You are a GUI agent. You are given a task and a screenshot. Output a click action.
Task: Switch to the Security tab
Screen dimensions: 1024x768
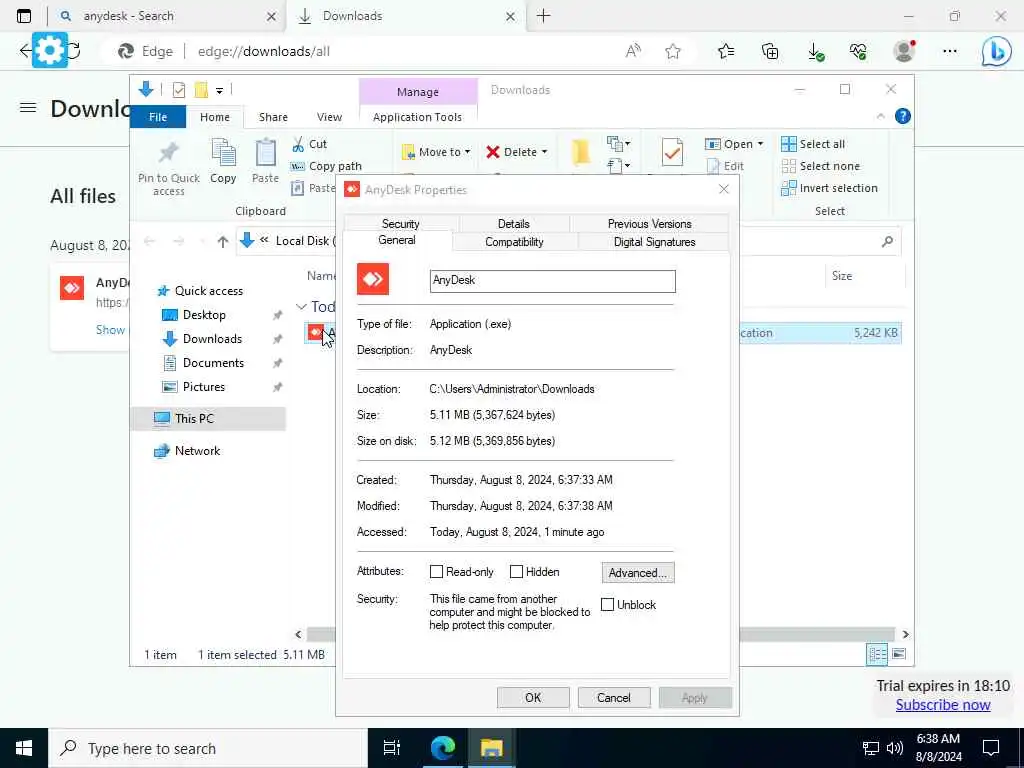click(x=400, y=223)
